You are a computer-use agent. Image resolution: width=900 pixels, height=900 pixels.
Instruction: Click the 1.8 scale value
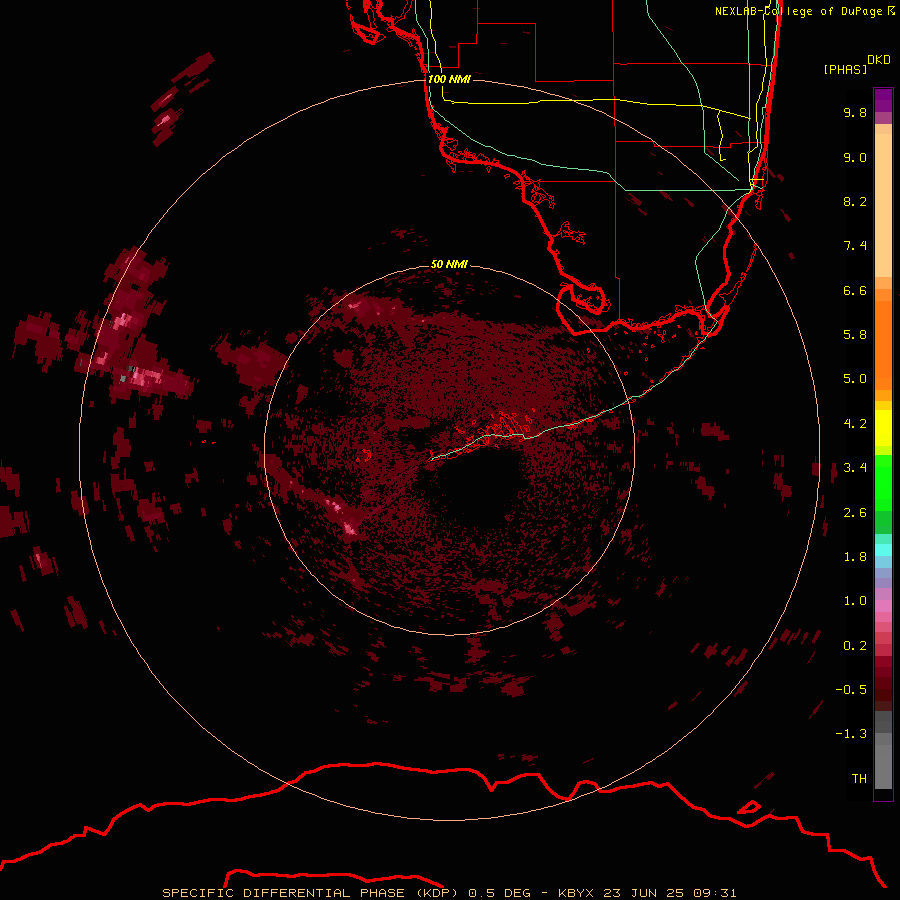pyautogui.click(x=855, y=557)
